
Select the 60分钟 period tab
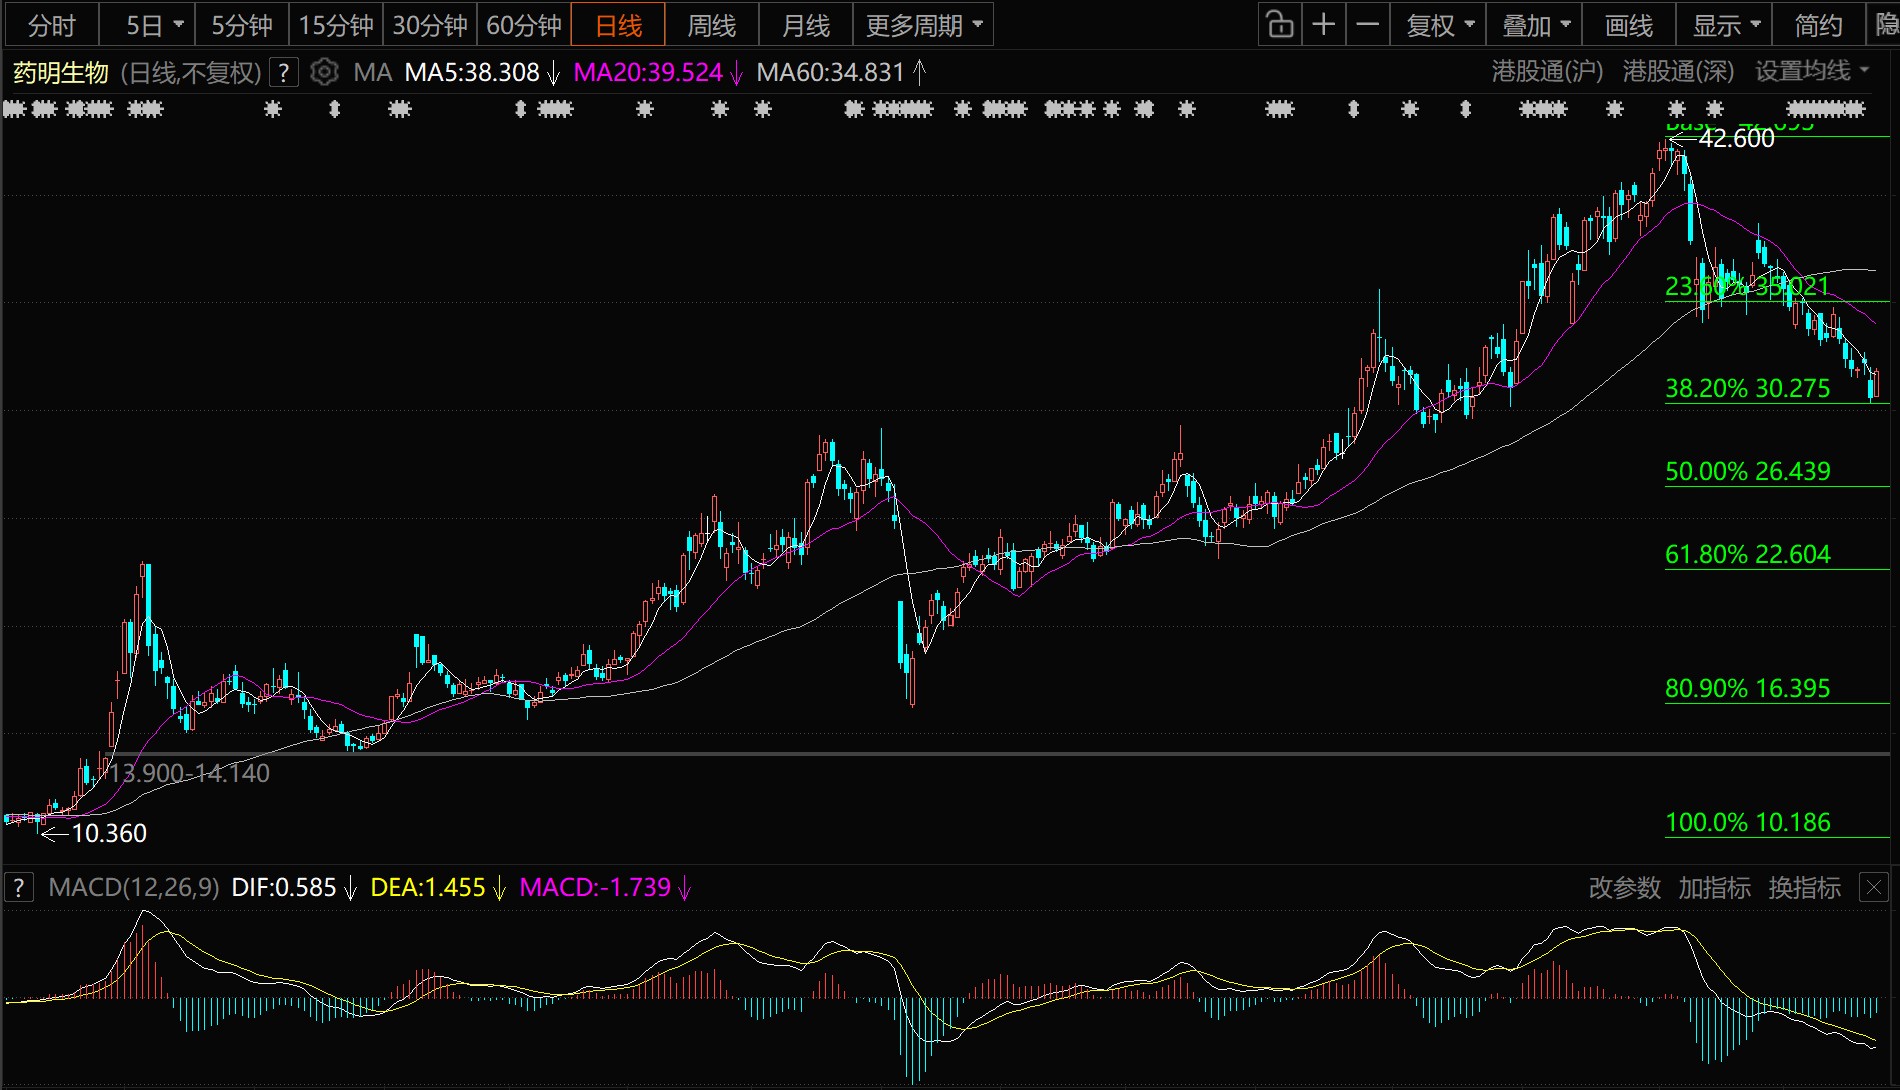[x=523, y=25]
